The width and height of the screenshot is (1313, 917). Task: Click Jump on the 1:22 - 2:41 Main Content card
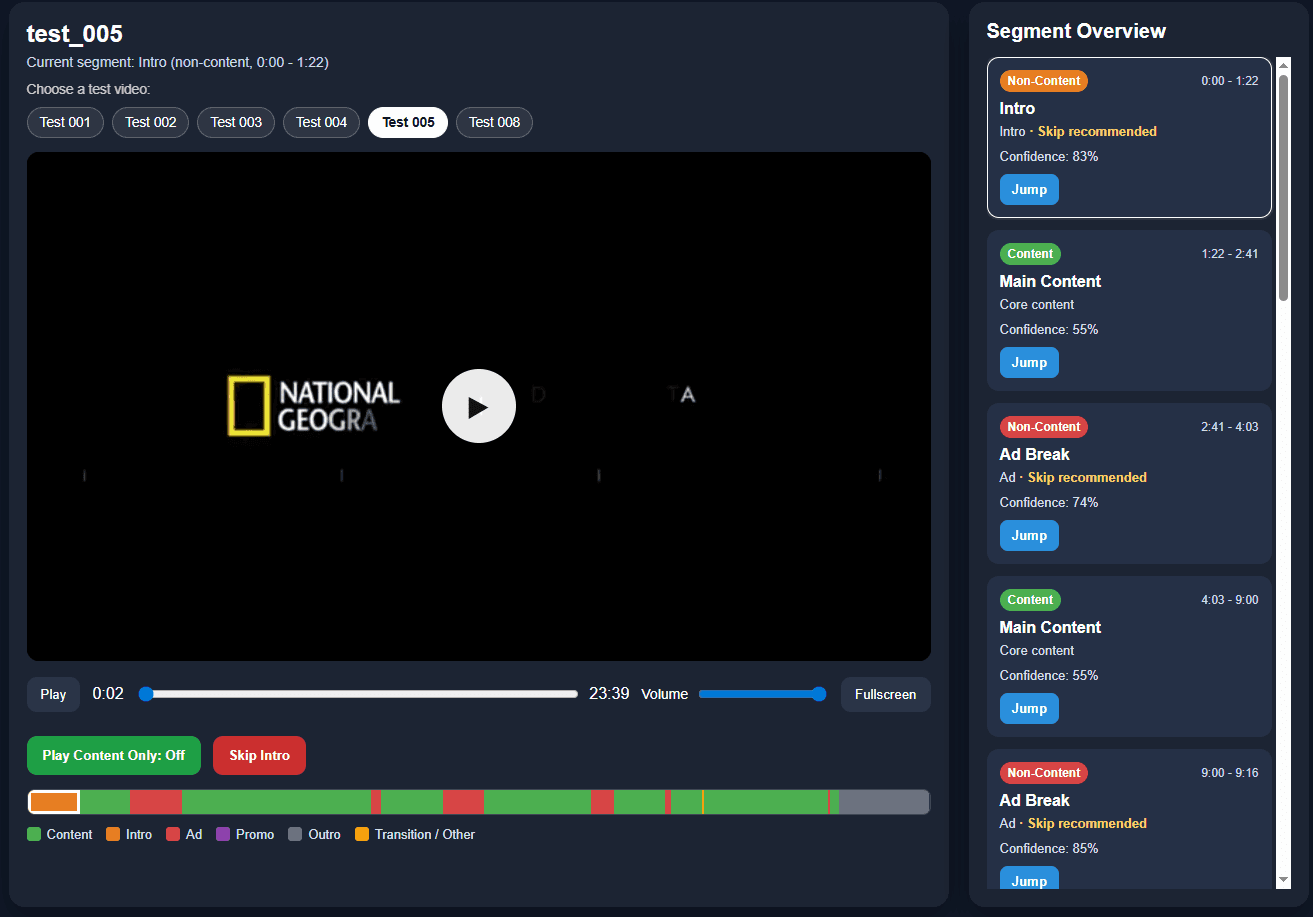1029,362
